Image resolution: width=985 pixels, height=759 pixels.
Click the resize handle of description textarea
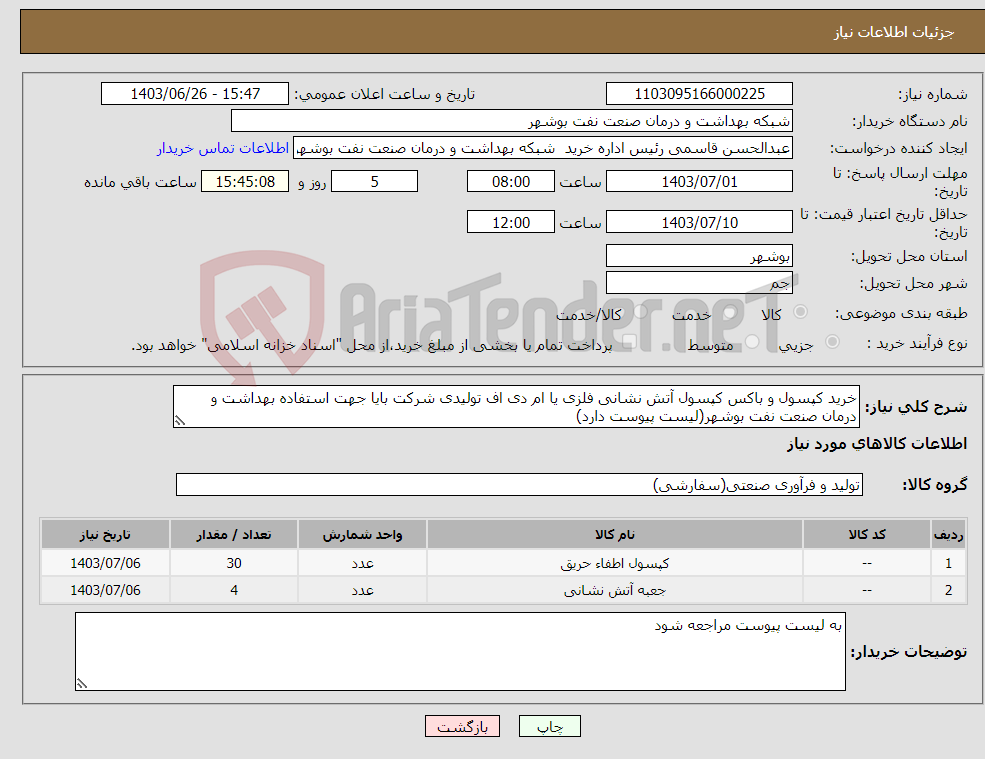tap(180, 421)
